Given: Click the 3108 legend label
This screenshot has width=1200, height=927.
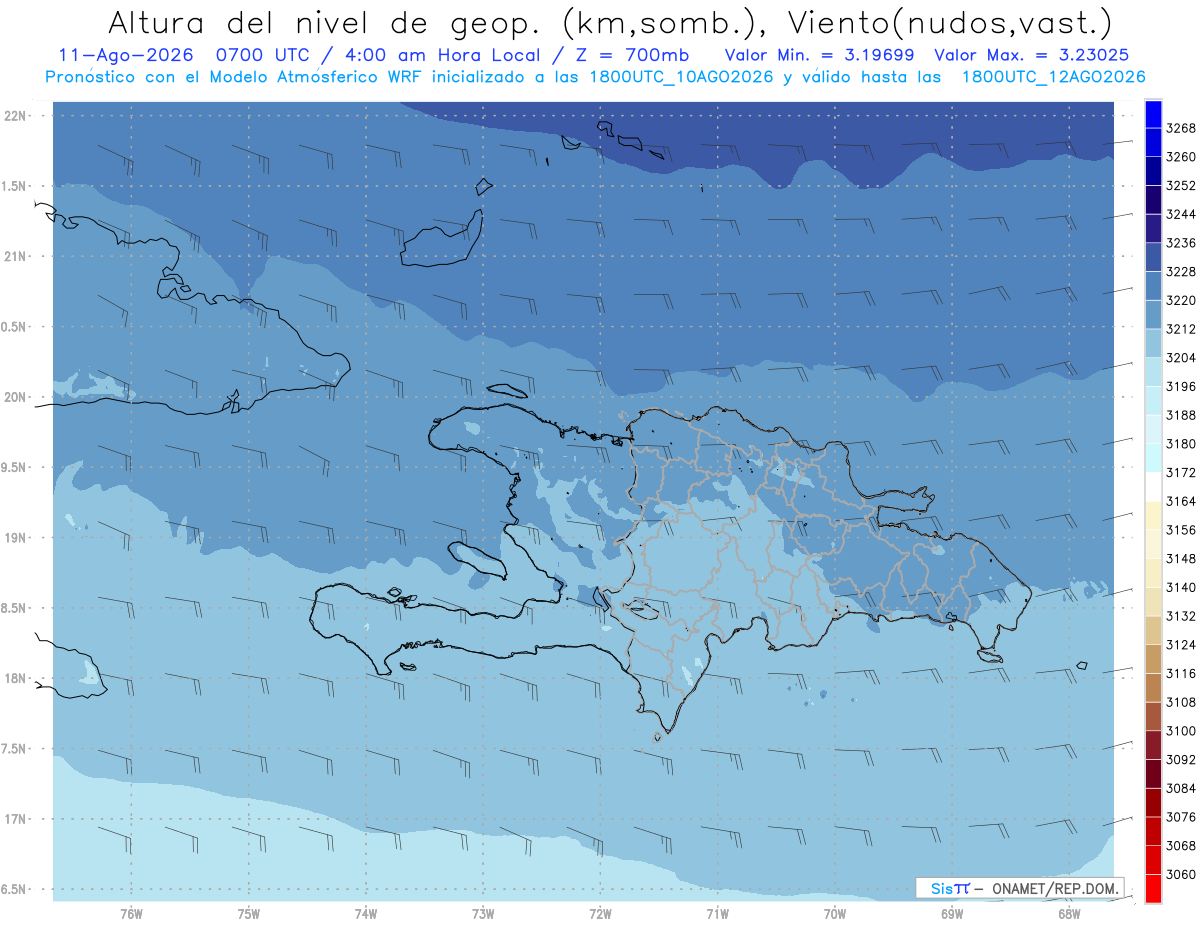Looking at the screenshot, I should coord(1180,702).
